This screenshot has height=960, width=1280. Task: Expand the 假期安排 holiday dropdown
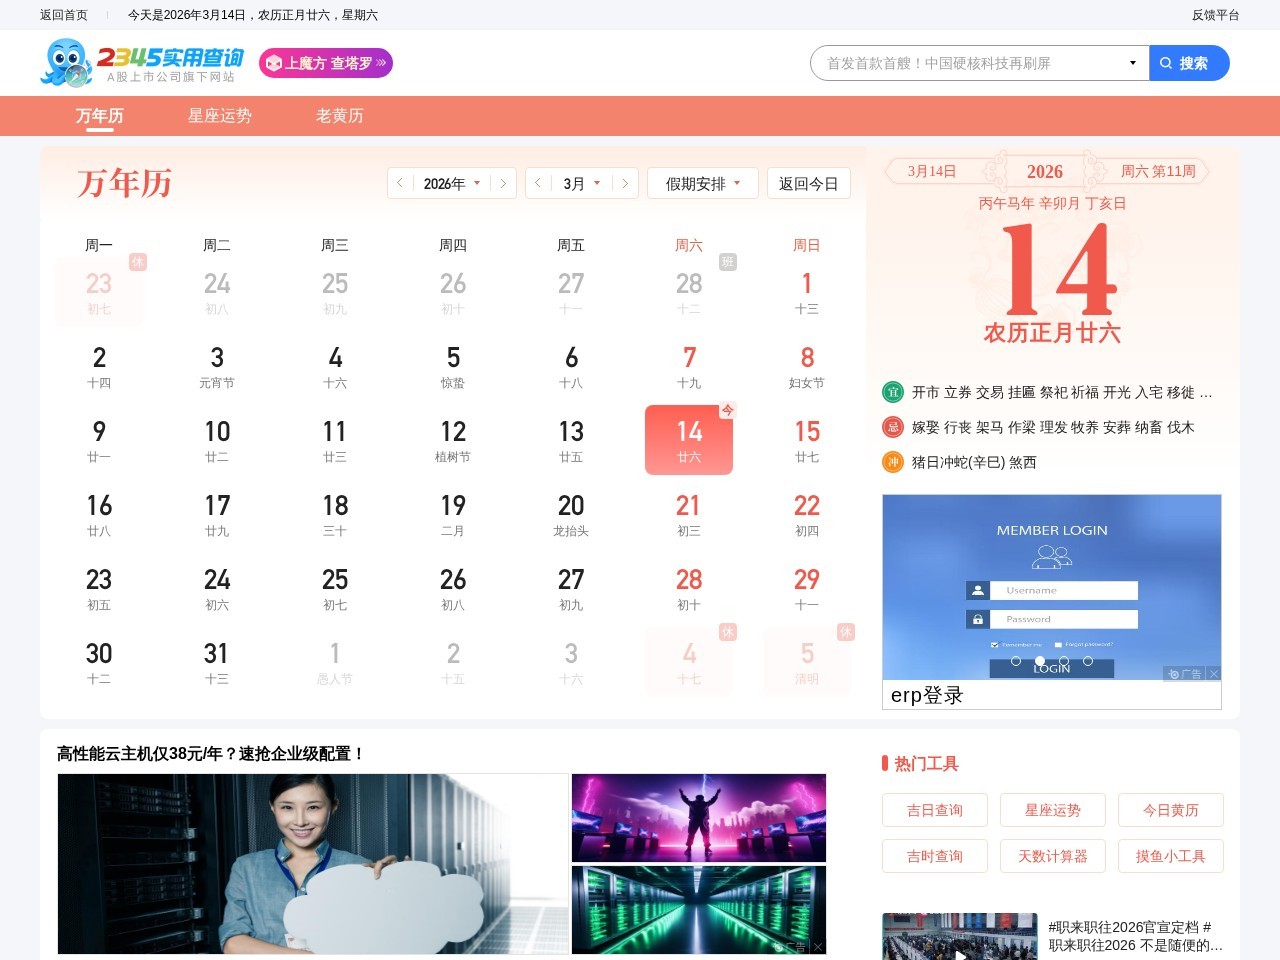(702, 183)
